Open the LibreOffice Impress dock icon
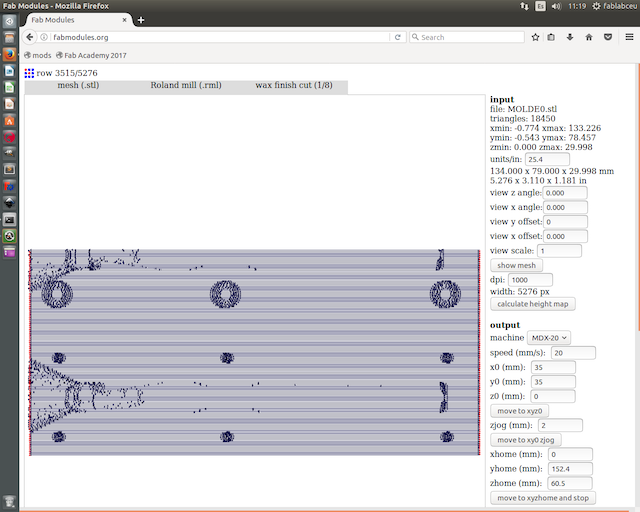 point(9,104)
